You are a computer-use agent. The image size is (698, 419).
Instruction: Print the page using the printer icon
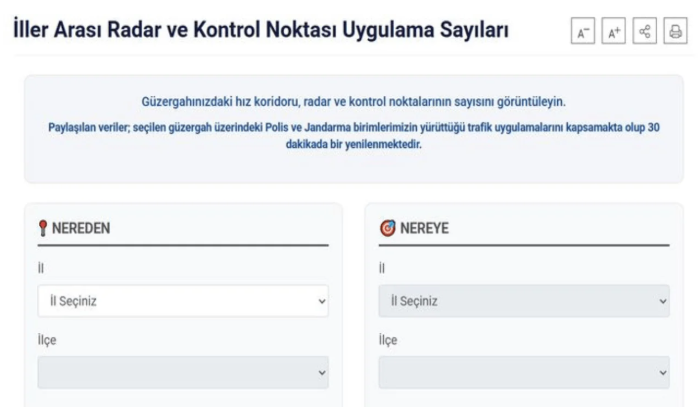coord(676,32)
